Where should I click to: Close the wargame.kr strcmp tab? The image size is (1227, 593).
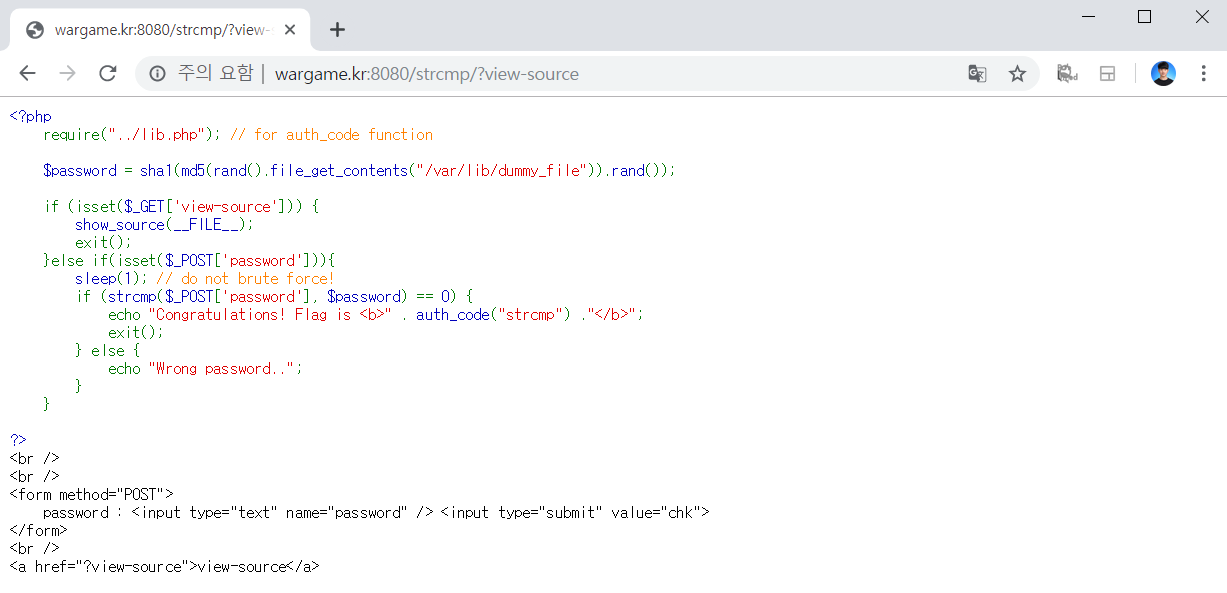point(290,30)
